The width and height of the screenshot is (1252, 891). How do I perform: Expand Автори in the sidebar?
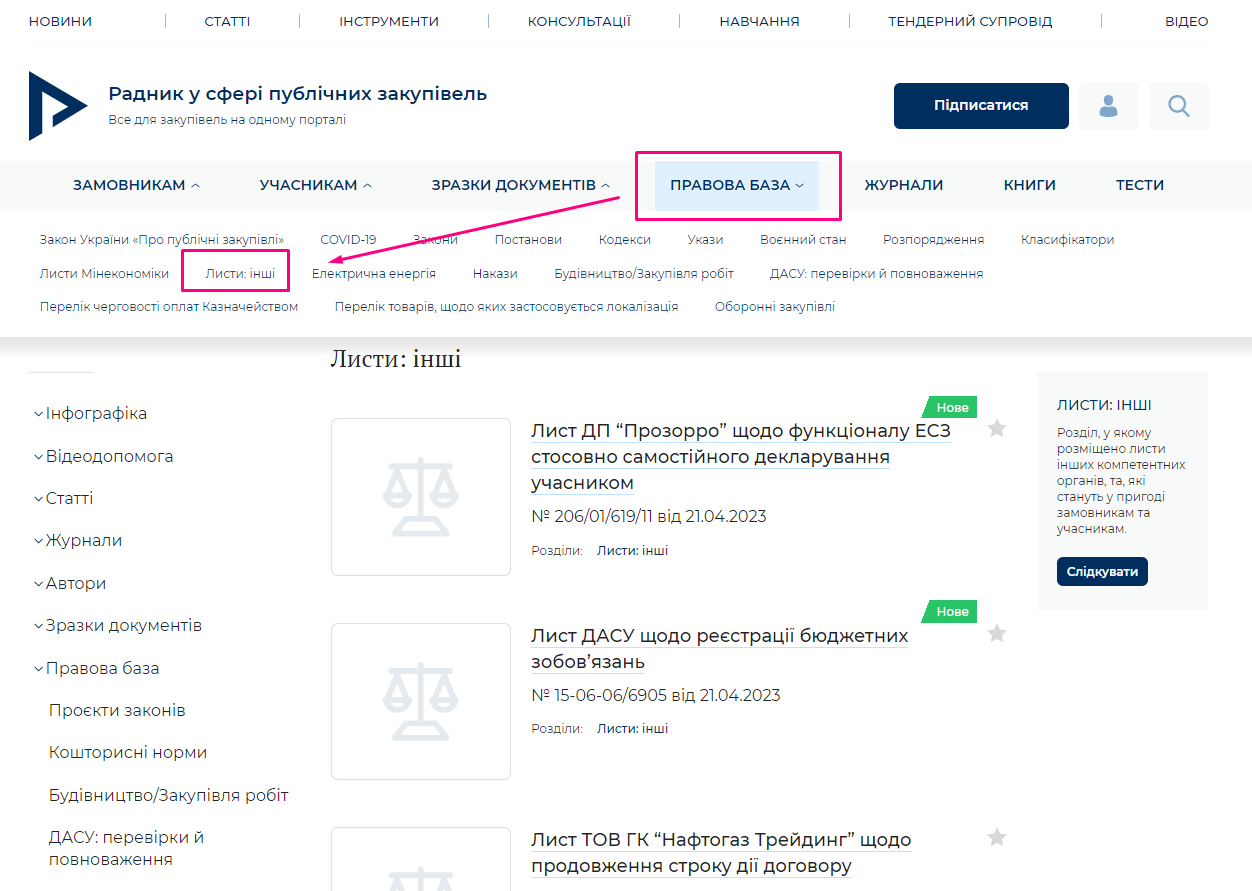[69, 584]
